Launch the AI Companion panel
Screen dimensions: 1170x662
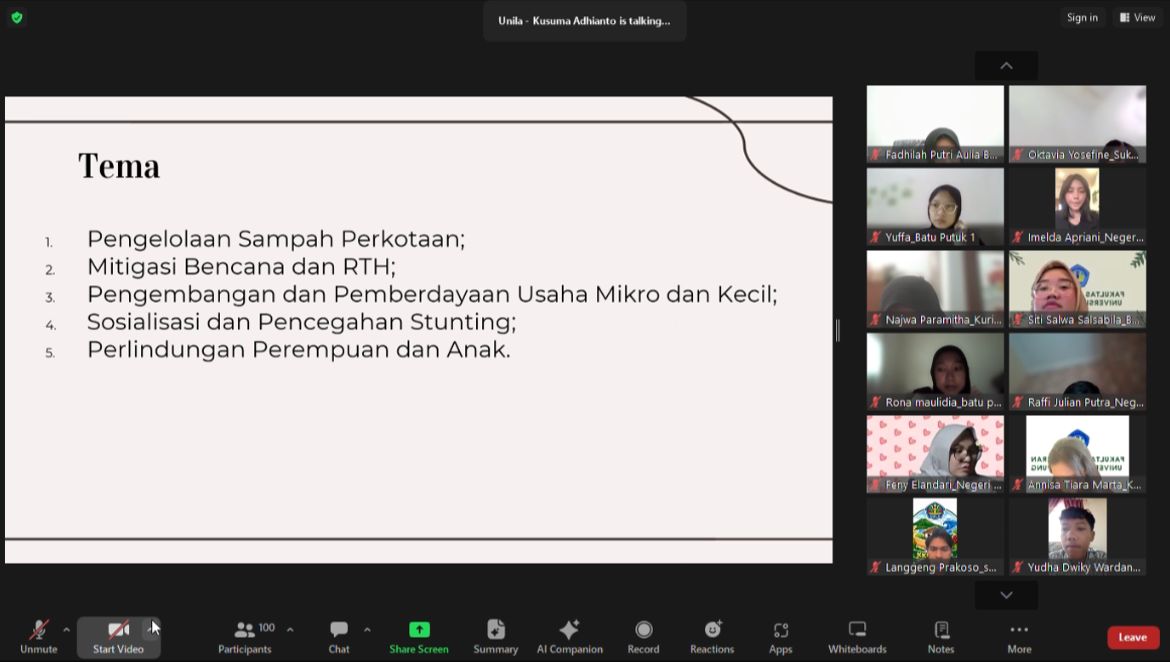point(569,636)
